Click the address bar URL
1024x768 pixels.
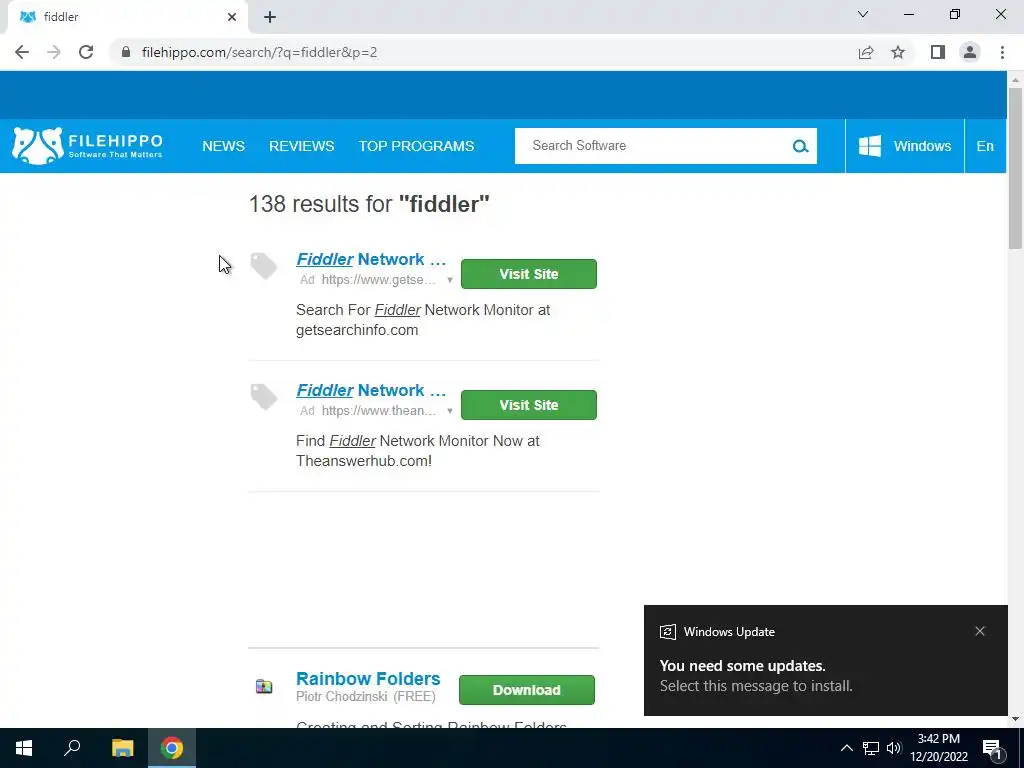tap(259, 52)
